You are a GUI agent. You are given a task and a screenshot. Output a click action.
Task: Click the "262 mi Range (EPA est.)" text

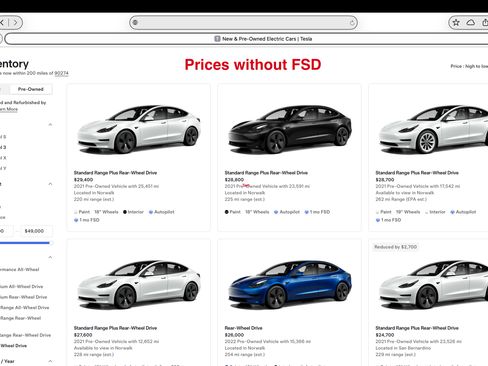click(401, 199)
